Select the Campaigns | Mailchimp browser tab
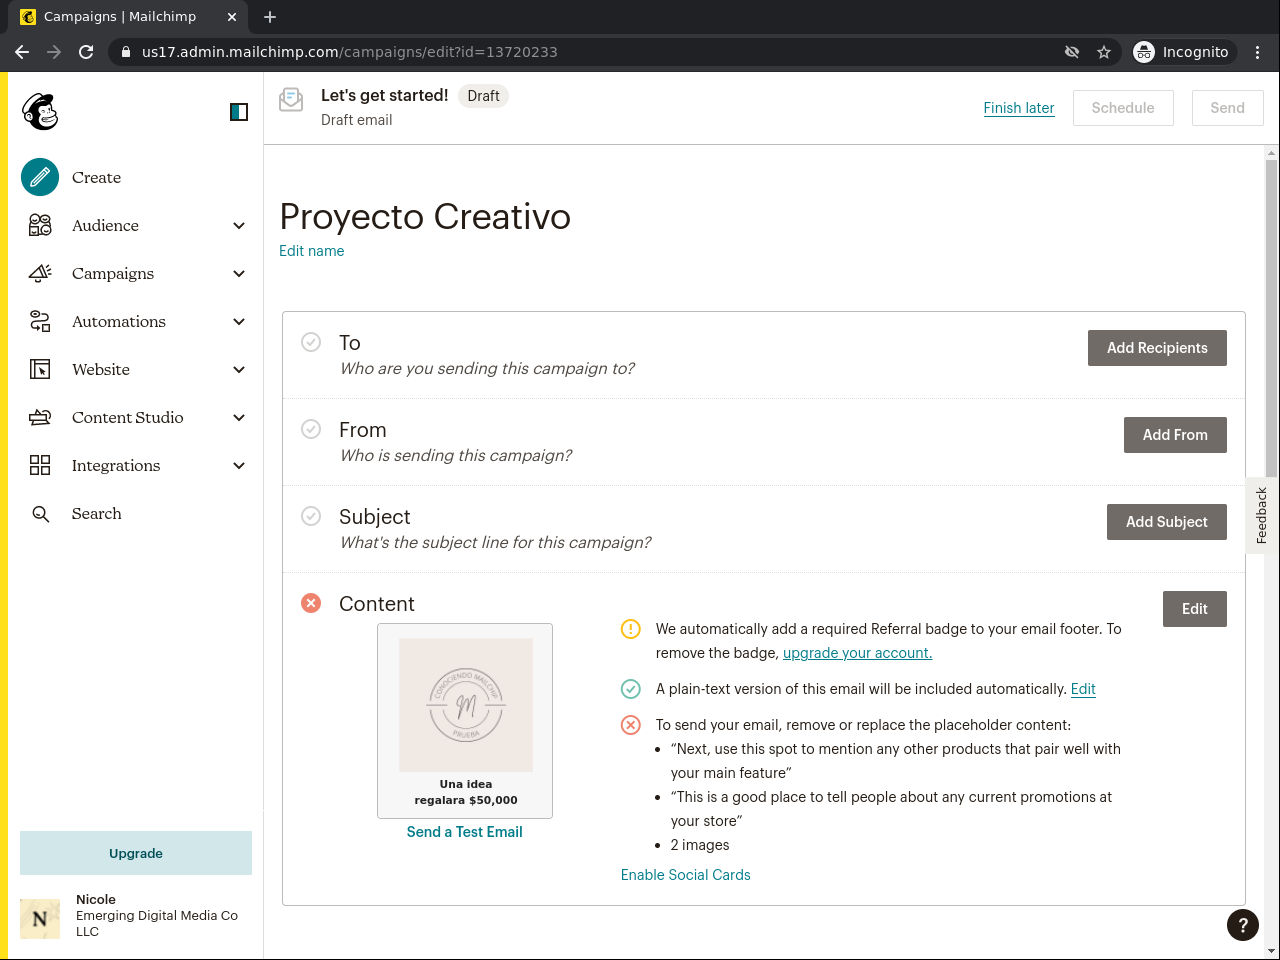The width and height of the screenshot is (1280, 960). [120, 17]
